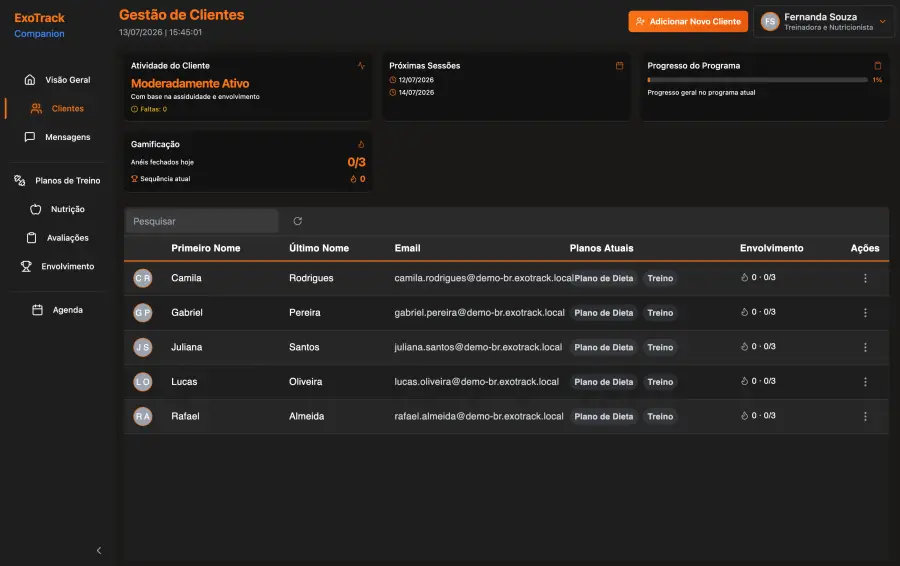Expand the Fernanda Souza profile dropdown
The image size is (900, 566).
pos(882,21)
